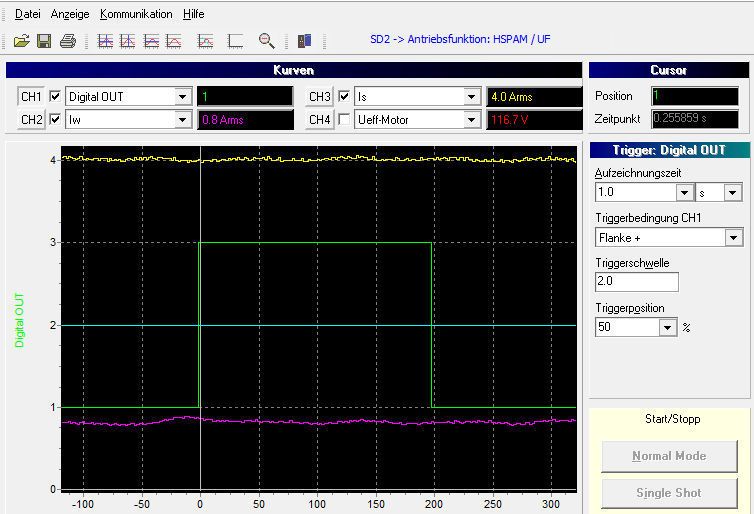Save recording via floppy disk icon
Screen dimensions: 754x514
[x=44, y=41]
